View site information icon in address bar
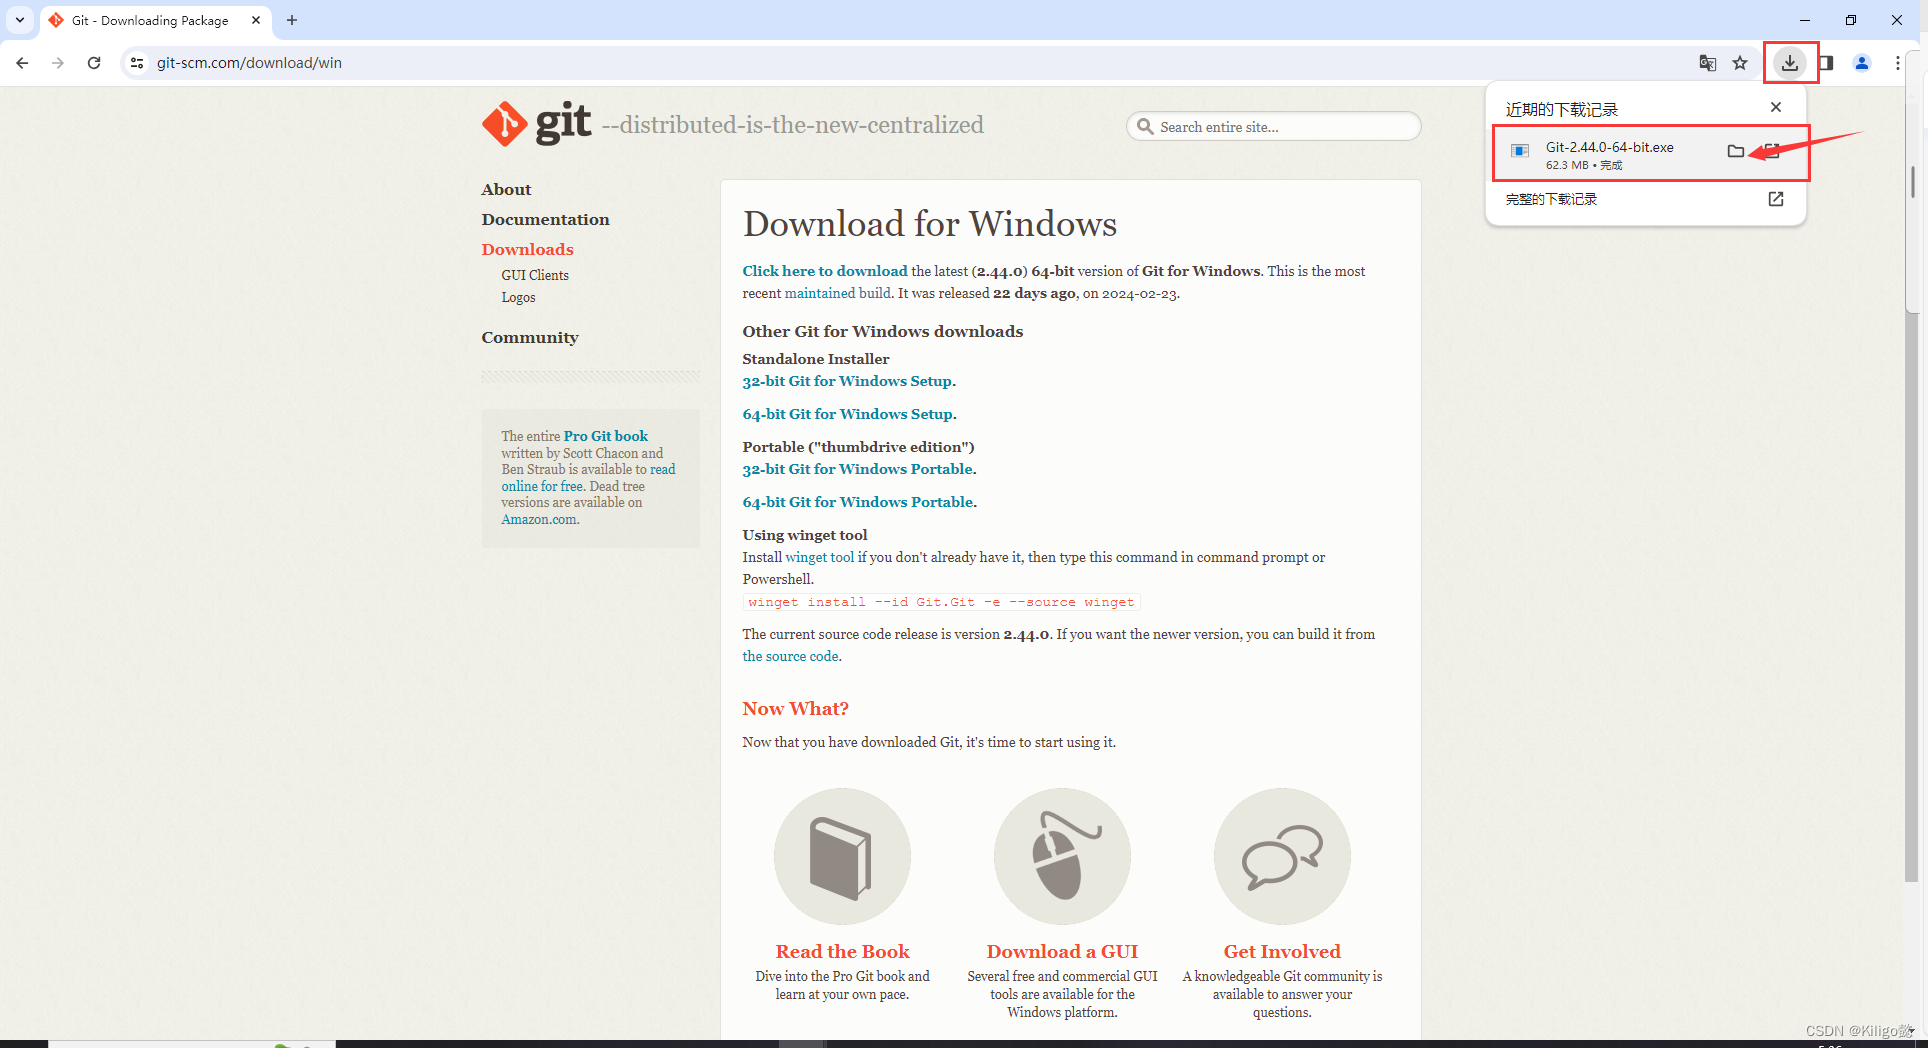 click(x=137, y=63)
